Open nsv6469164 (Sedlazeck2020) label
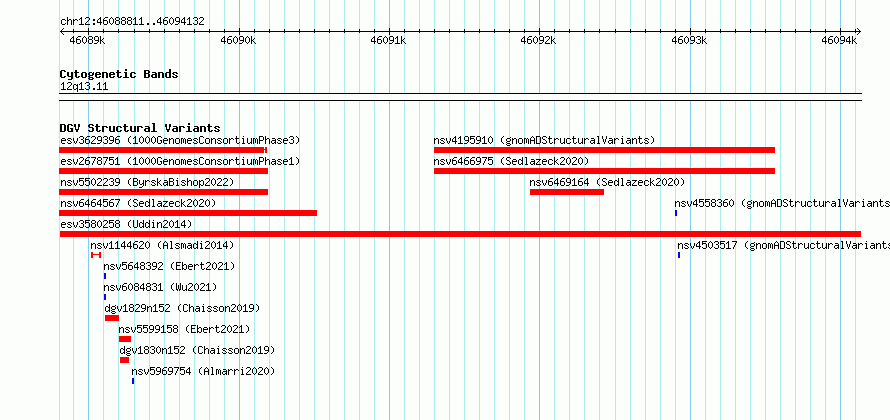The height and width of the screenshot is (420, 890). point(607,182)
